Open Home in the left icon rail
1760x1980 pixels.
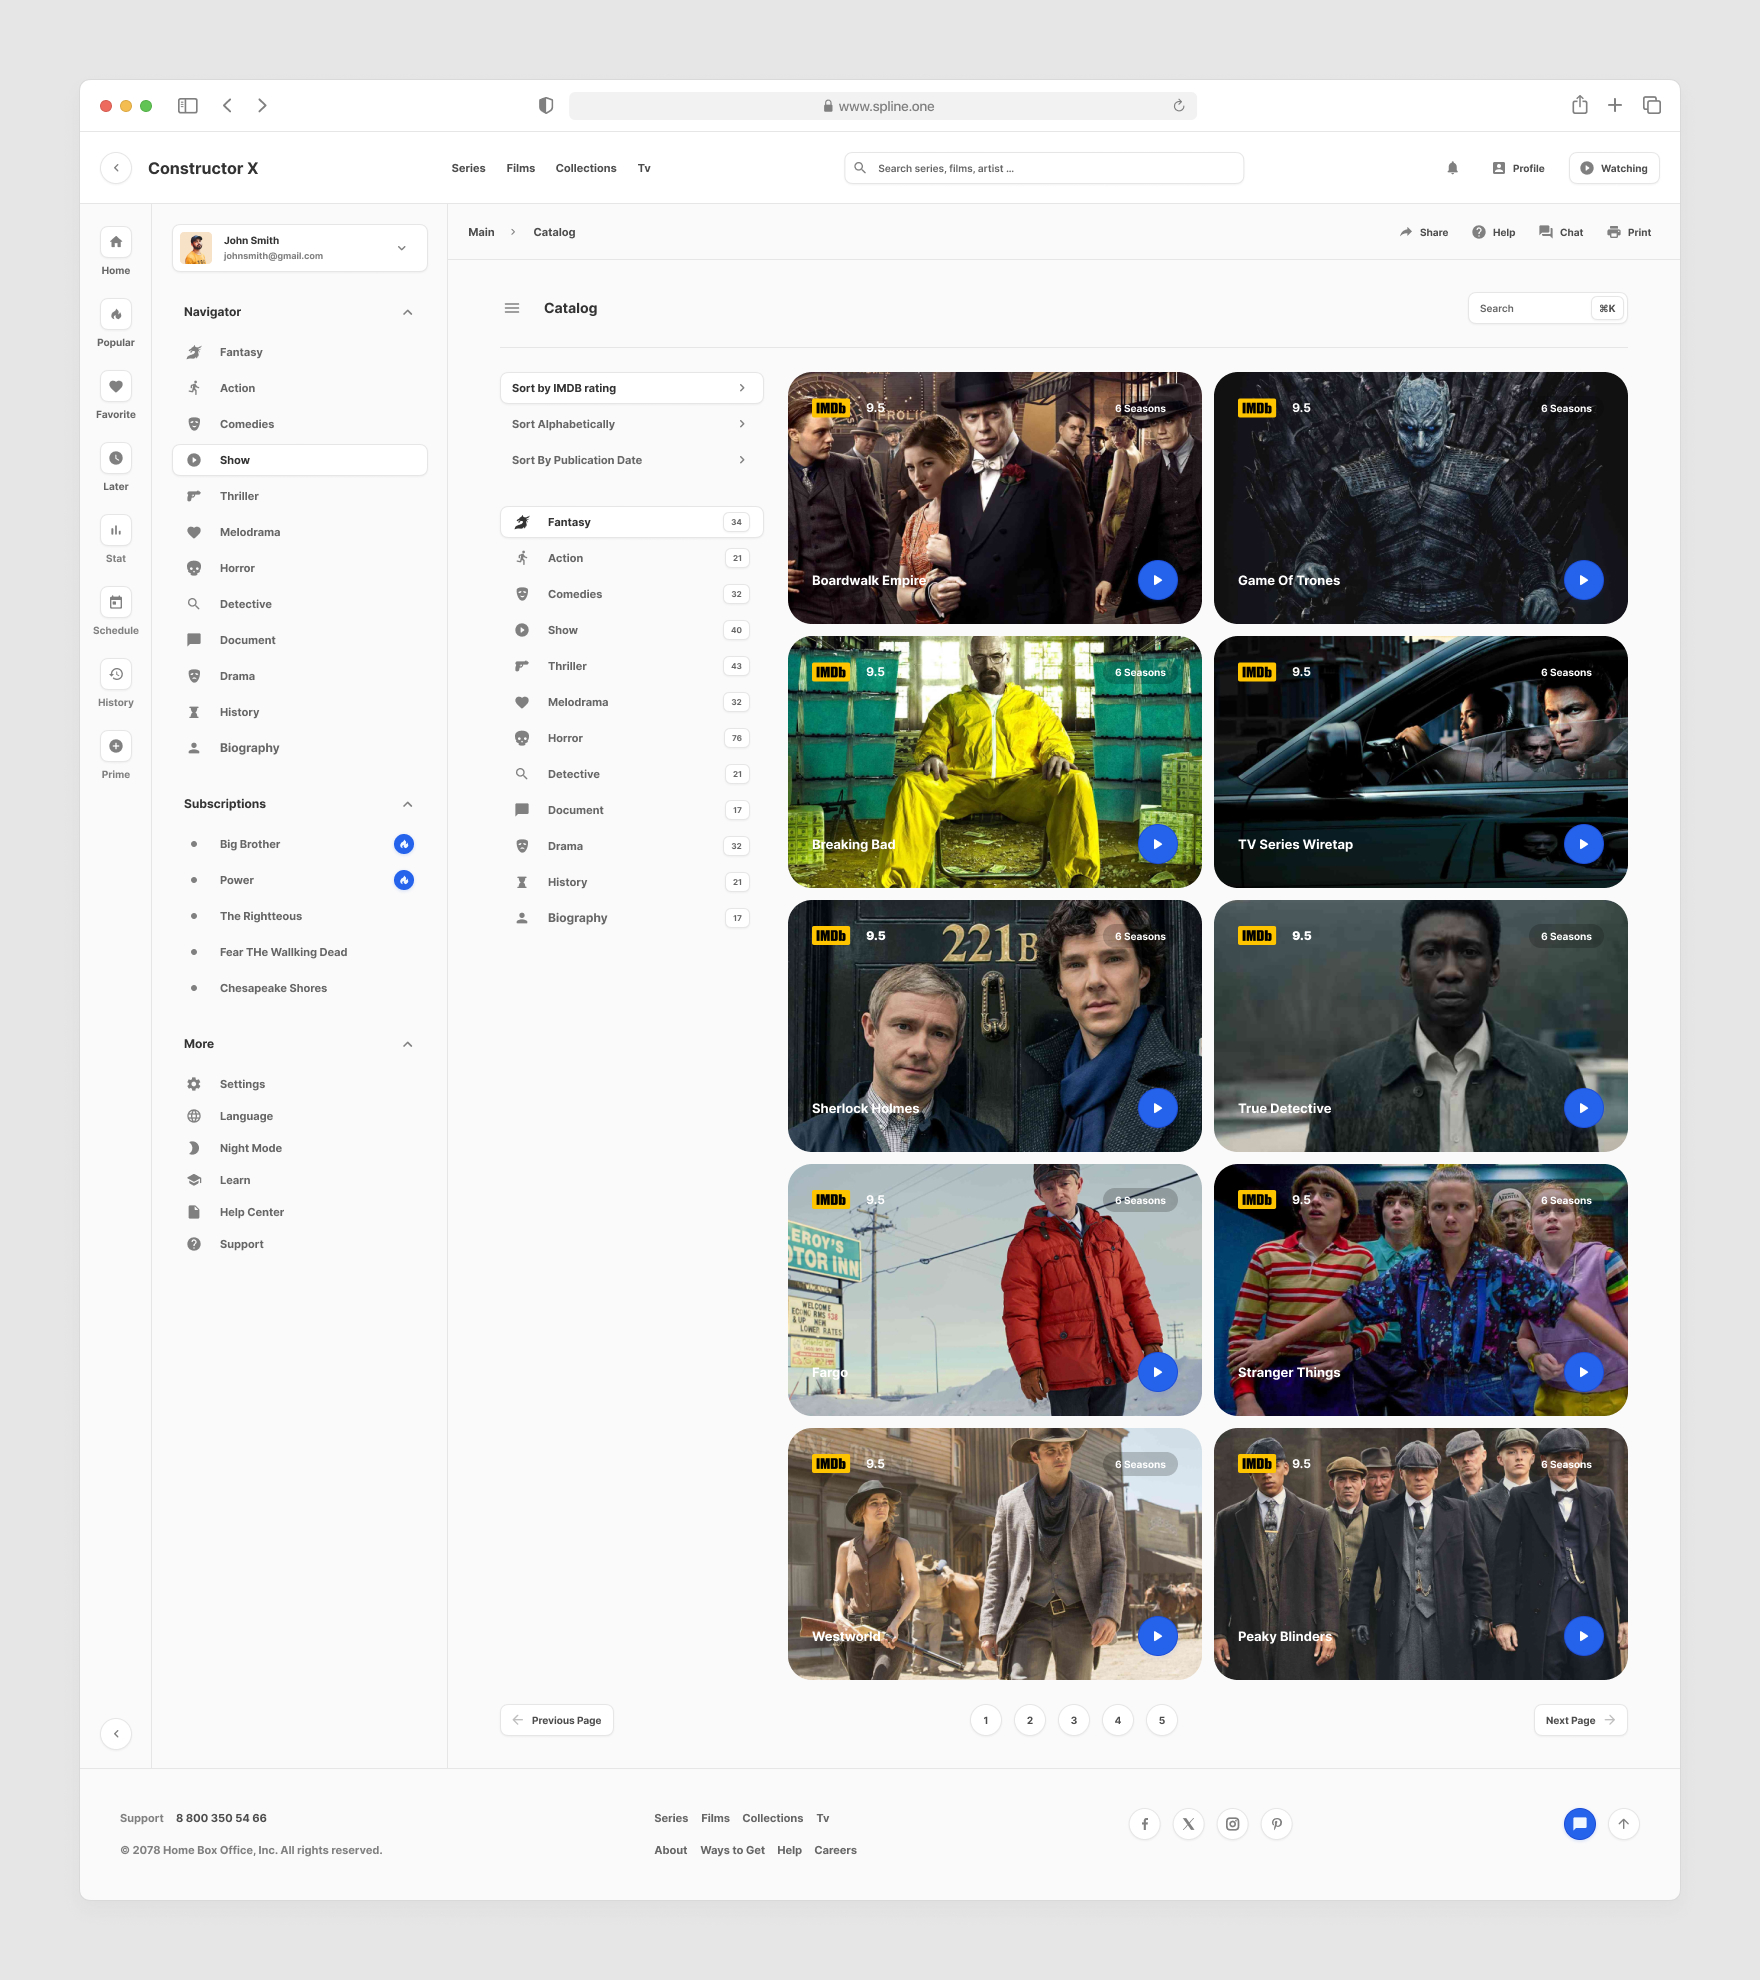tap(116, 242)
